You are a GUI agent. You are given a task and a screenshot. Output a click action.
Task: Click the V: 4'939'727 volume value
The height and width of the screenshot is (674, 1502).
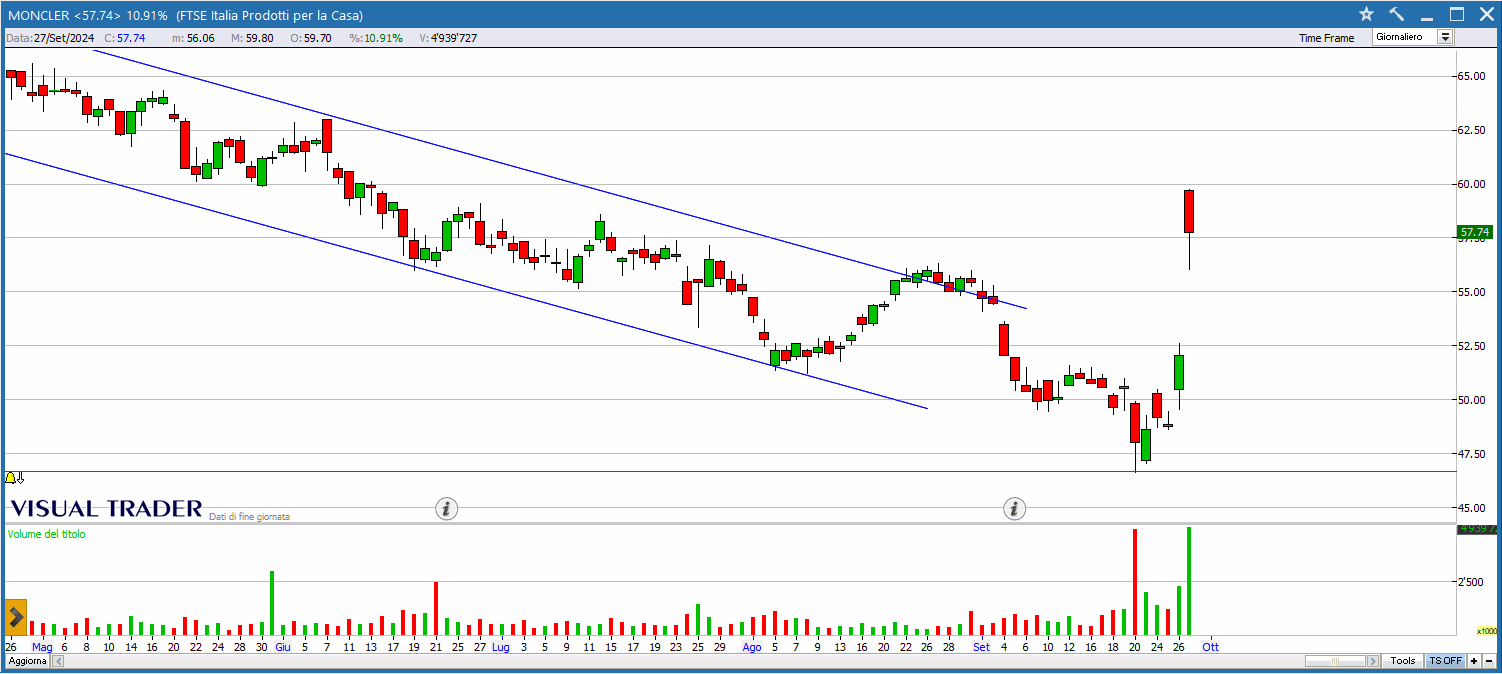point(448,38)
